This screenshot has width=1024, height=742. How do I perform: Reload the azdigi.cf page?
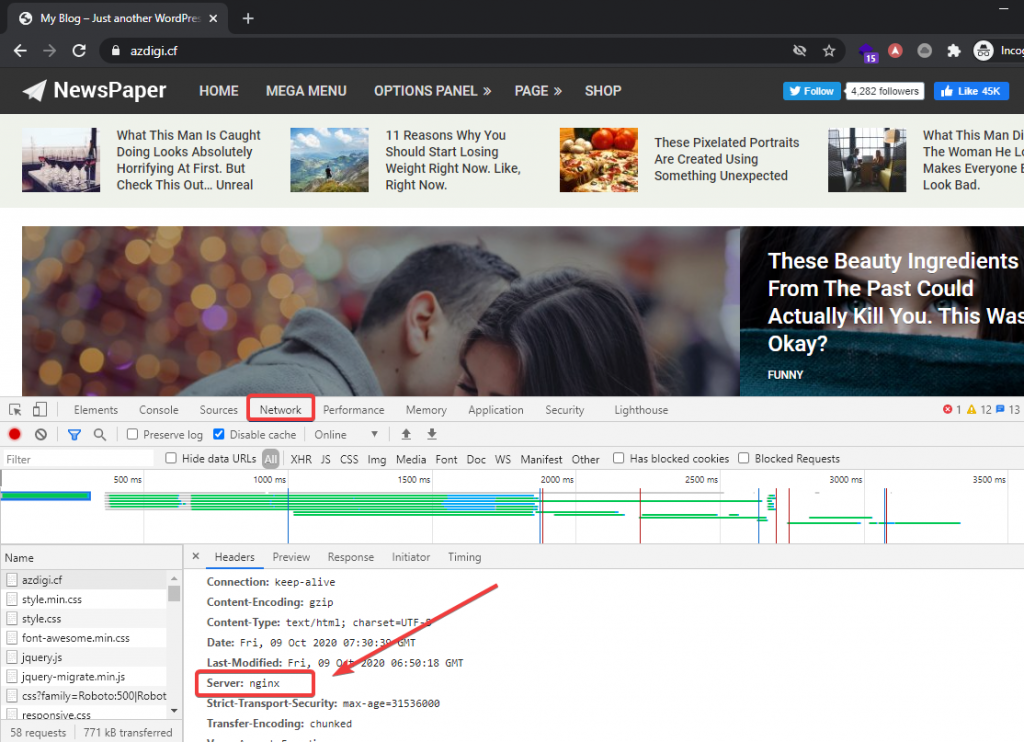coord(79,51)
